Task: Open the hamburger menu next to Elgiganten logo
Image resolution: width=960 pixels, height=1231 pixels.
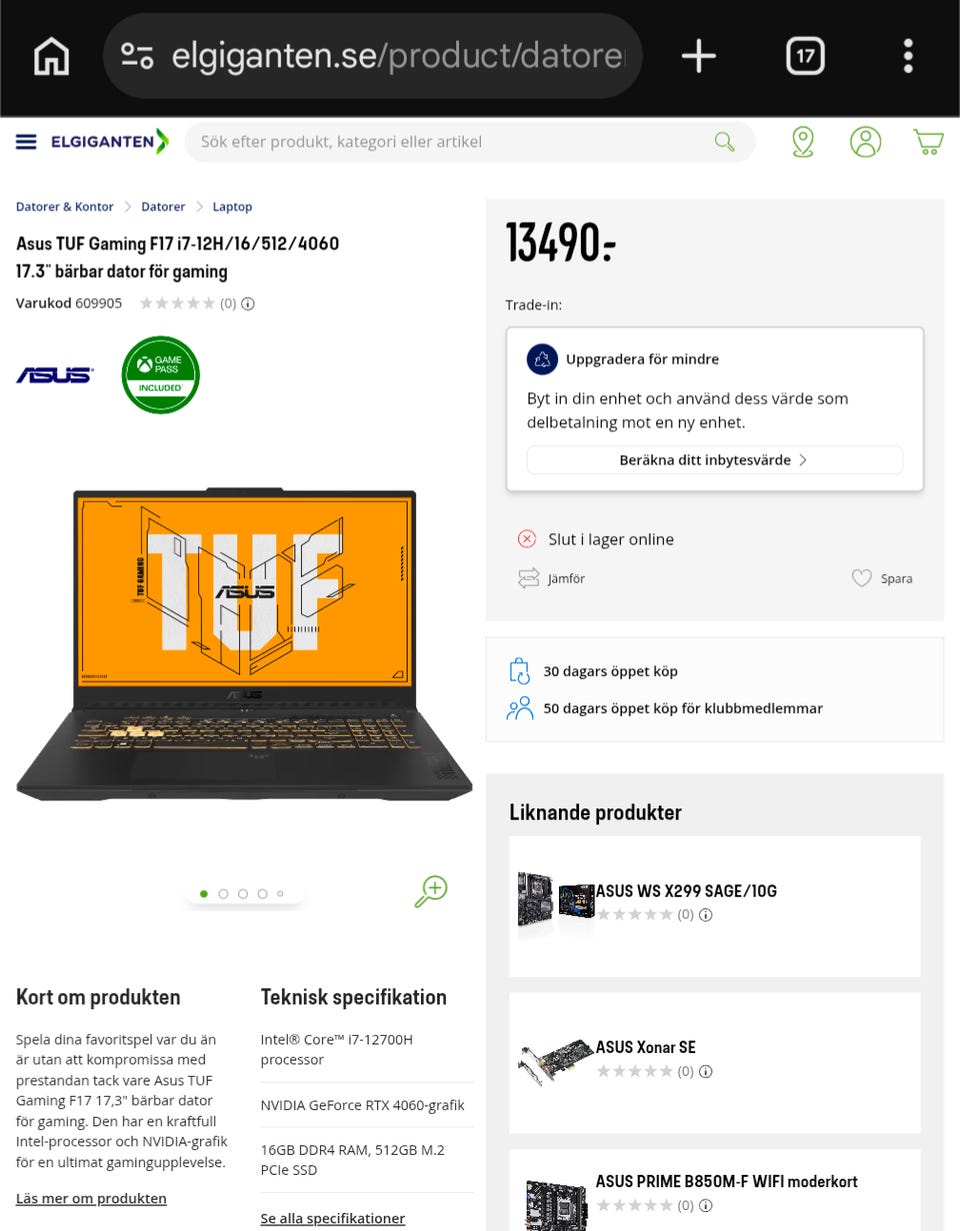Action: [x=26, y=142]
